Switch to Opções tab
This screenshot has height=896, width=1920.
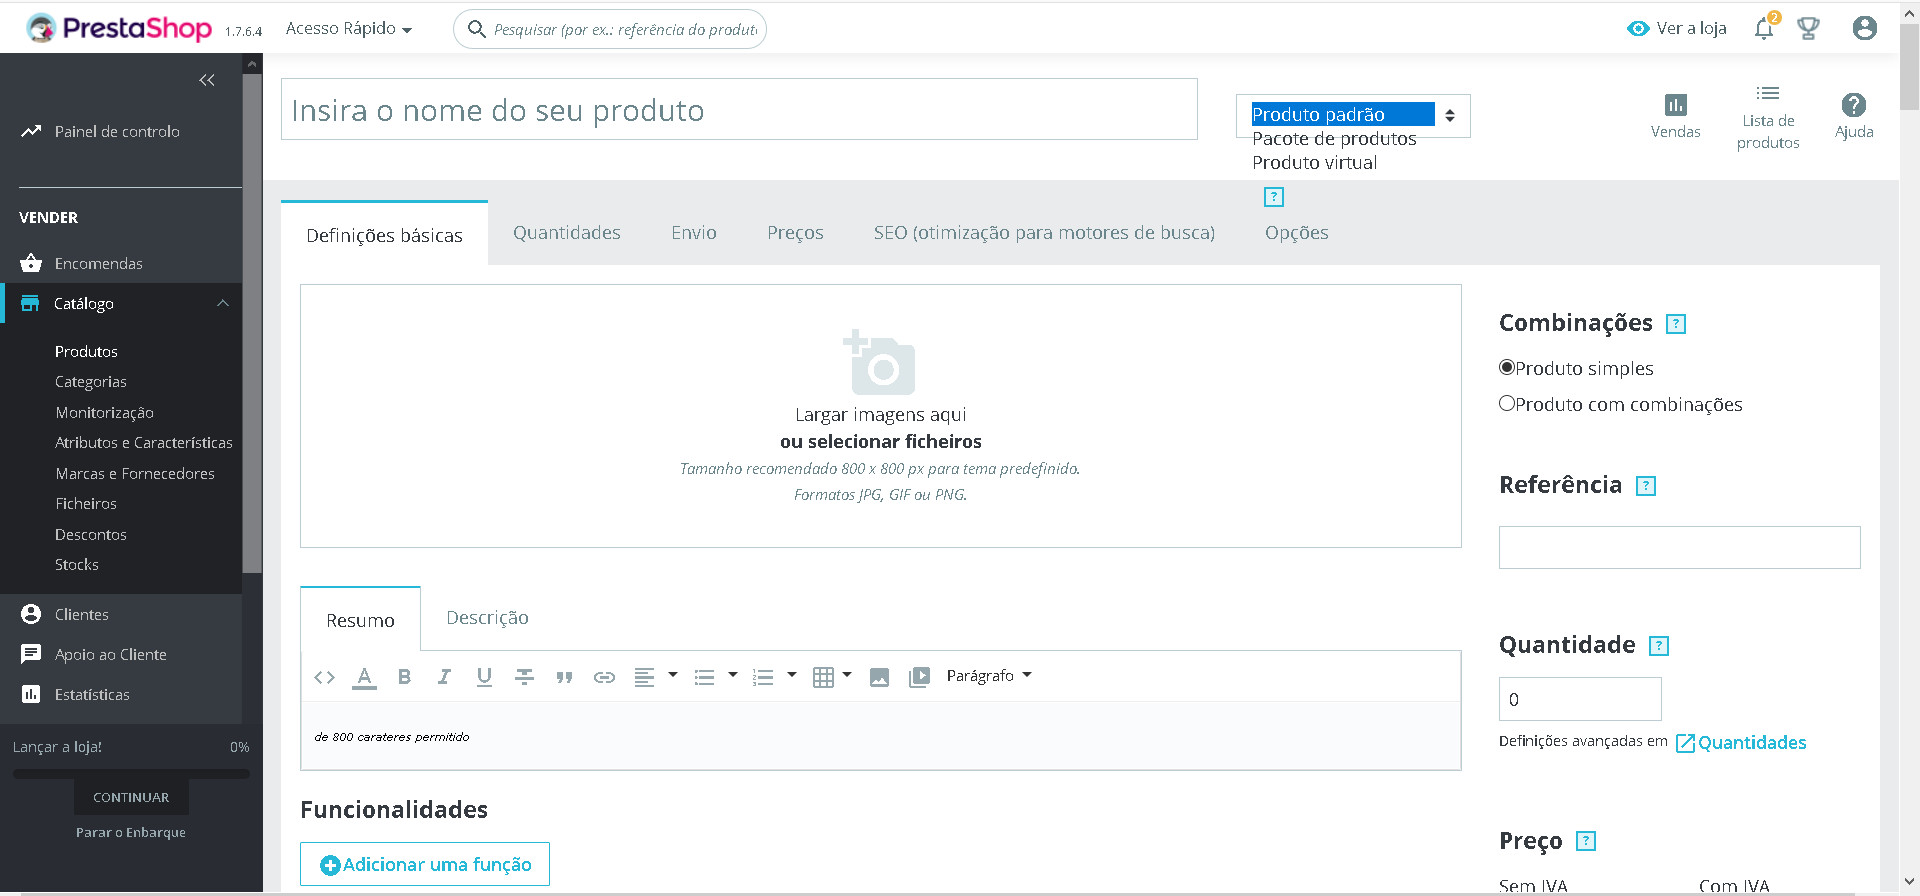point(1297,233)
